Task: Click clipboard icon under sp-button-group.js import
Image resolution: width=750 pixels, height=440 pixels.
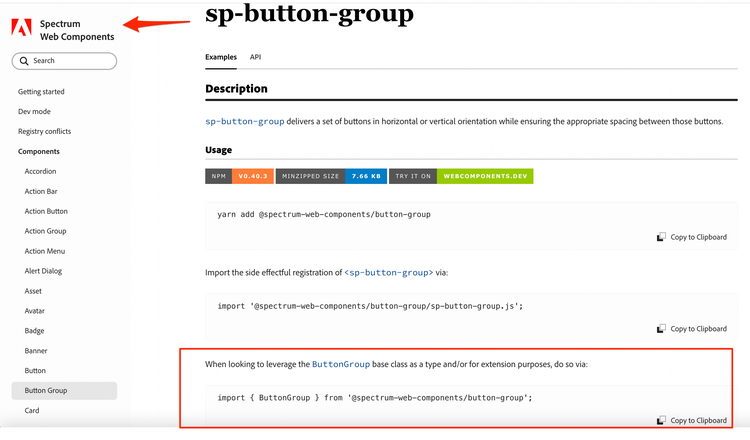Action: pos(661,329)
